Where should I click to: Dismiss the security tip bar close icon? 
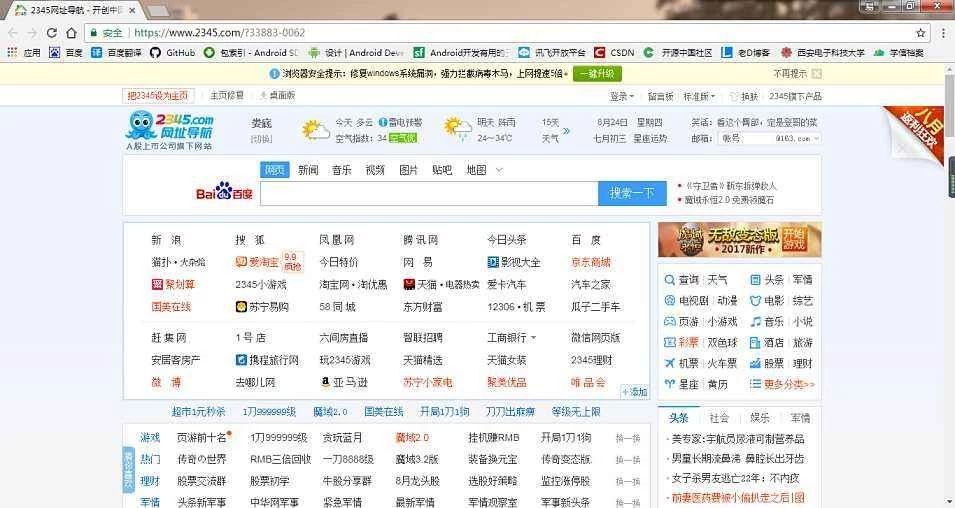click(x=817, y=74)
